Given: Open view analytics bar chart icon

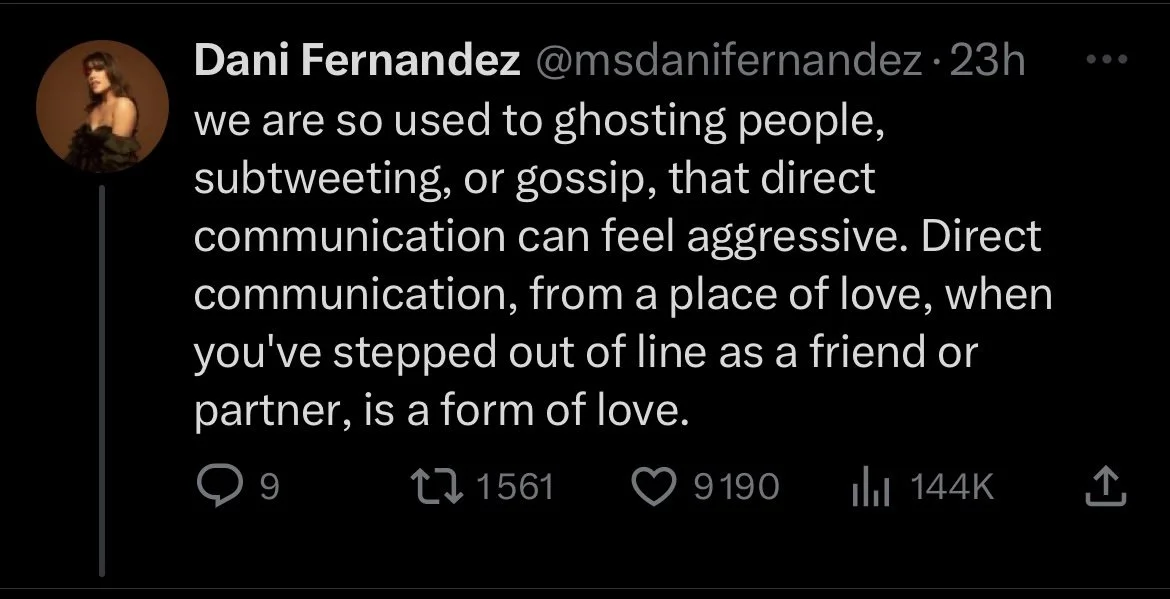Looking at the screenshot, I should pos(870,487).
